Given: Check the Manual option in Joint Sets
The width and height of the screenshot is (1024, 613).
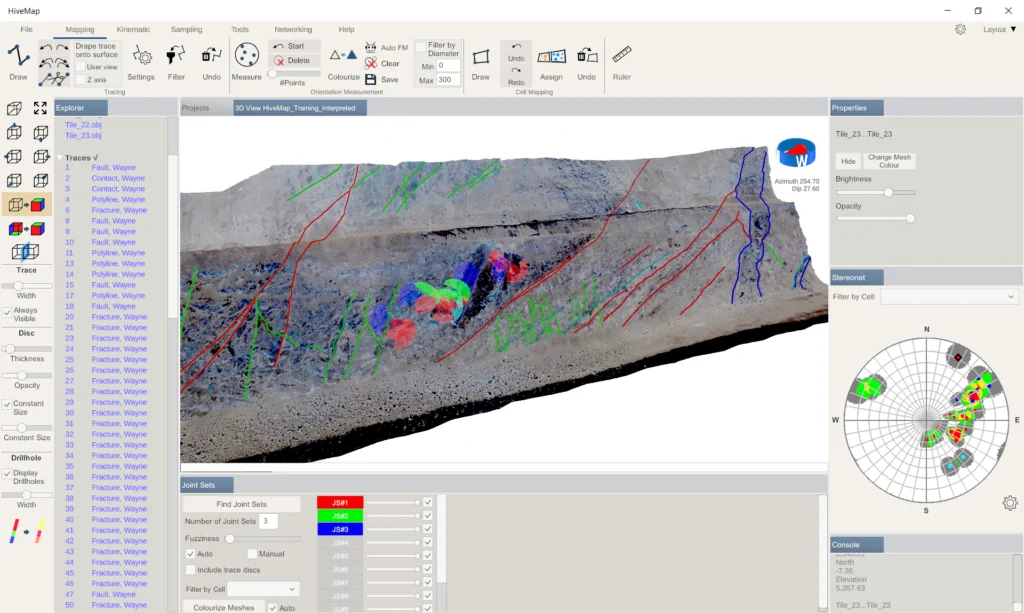Looking at the screenshot, I should tap(252, 554).
